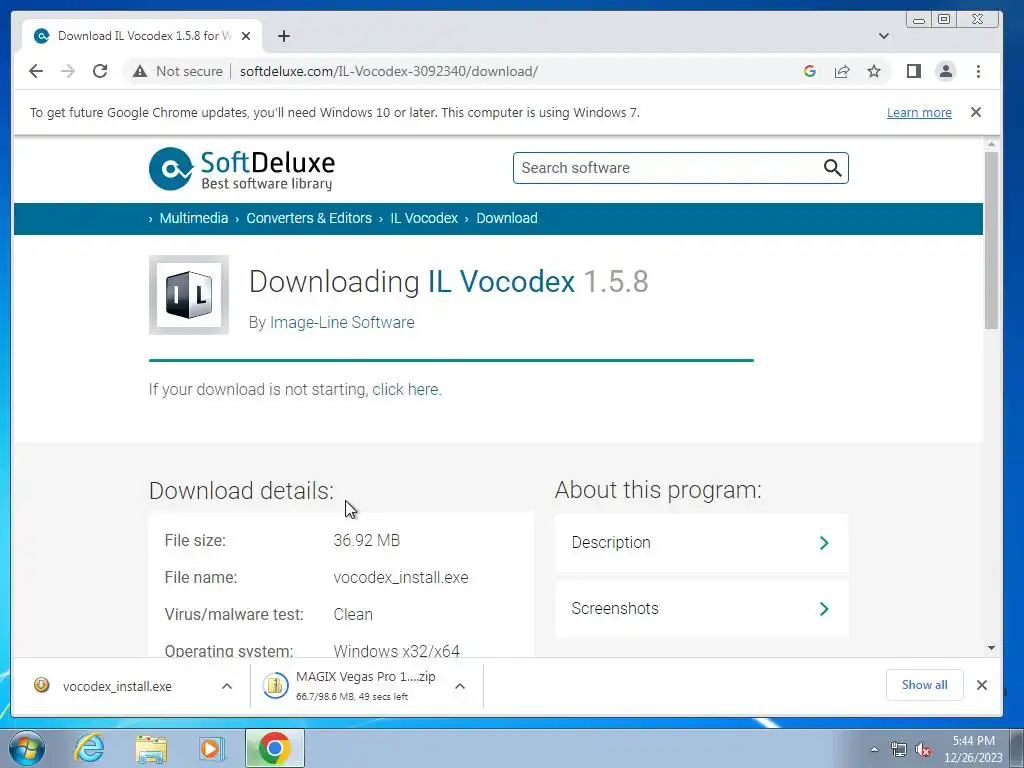Viewport: 1024px width, 768px height.
Task: Open the tab search dropdown
Action: pyautogui.click(x=884, y=36)
